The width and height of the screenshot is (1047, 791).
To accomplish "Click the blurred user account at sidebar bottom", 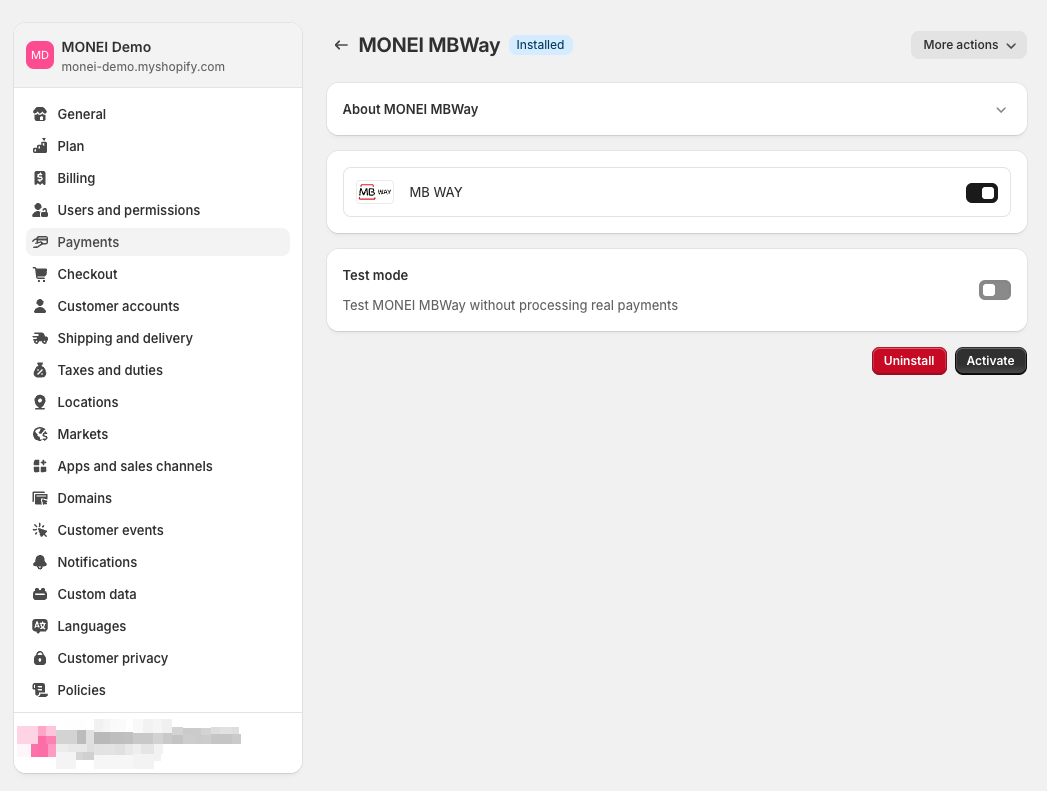I will pyautogui.click(x=130, y=743).
